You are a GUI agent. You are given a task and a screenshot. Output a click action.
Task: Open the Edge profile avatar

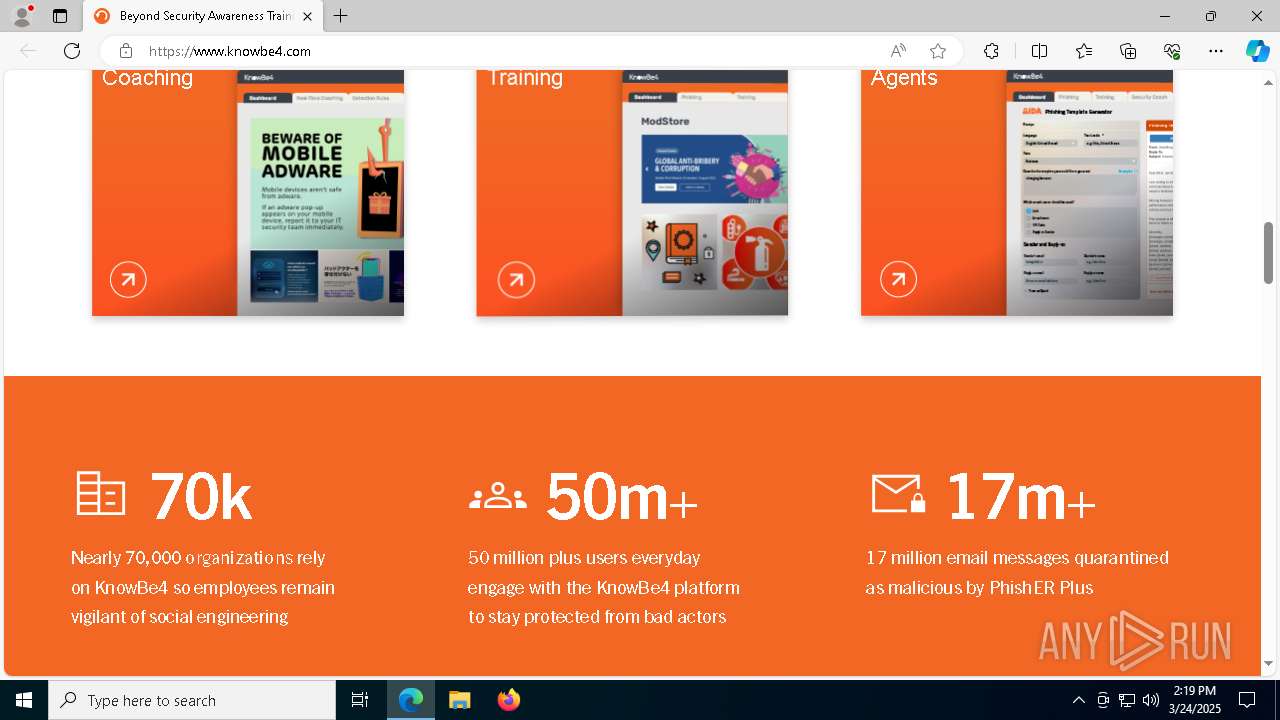(x=21, y=16)
